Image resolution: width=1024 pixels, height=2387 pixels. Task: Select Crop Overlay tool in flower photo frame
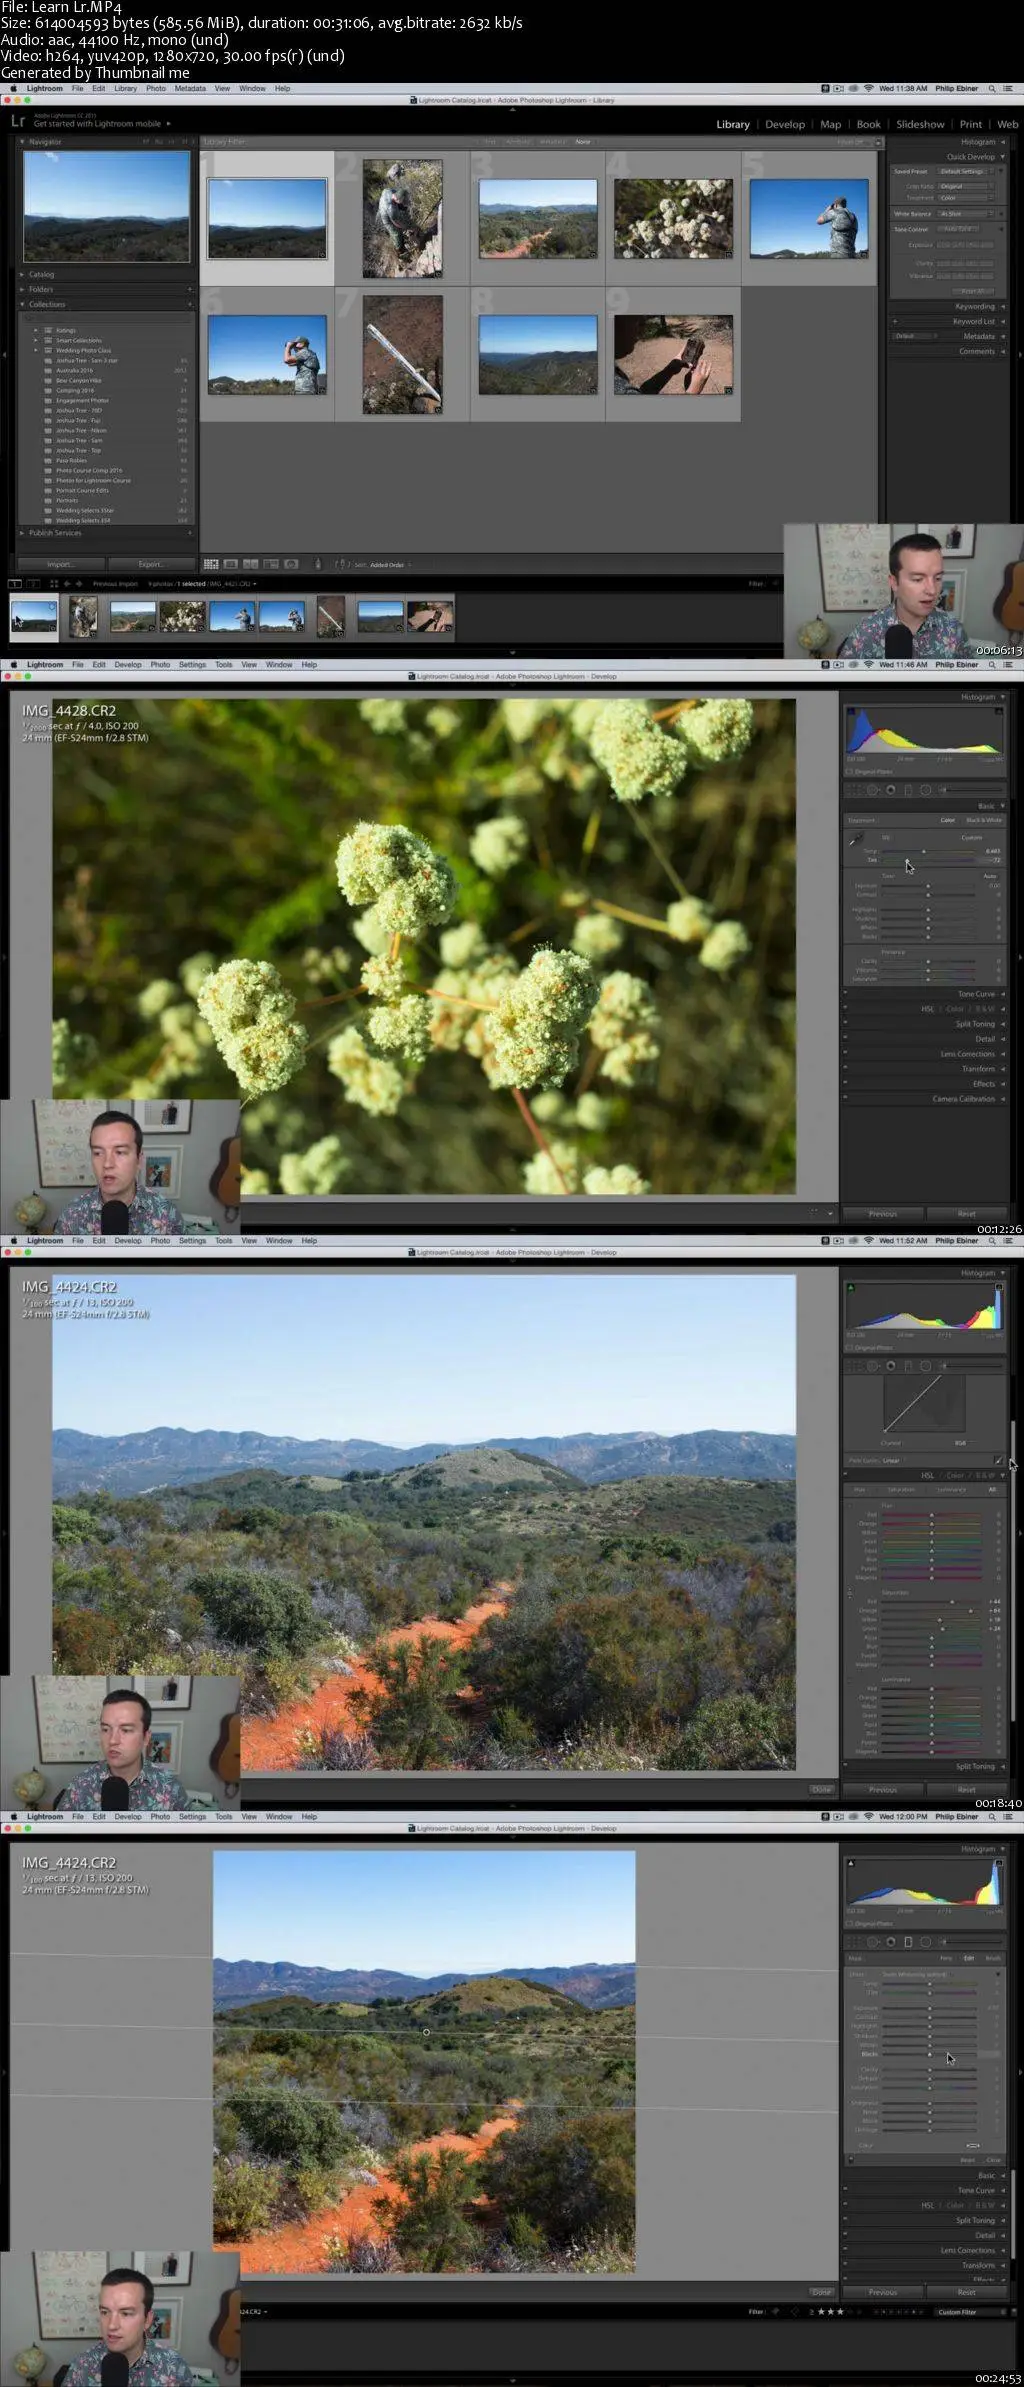pyautogui.click(x=854, y=790)
